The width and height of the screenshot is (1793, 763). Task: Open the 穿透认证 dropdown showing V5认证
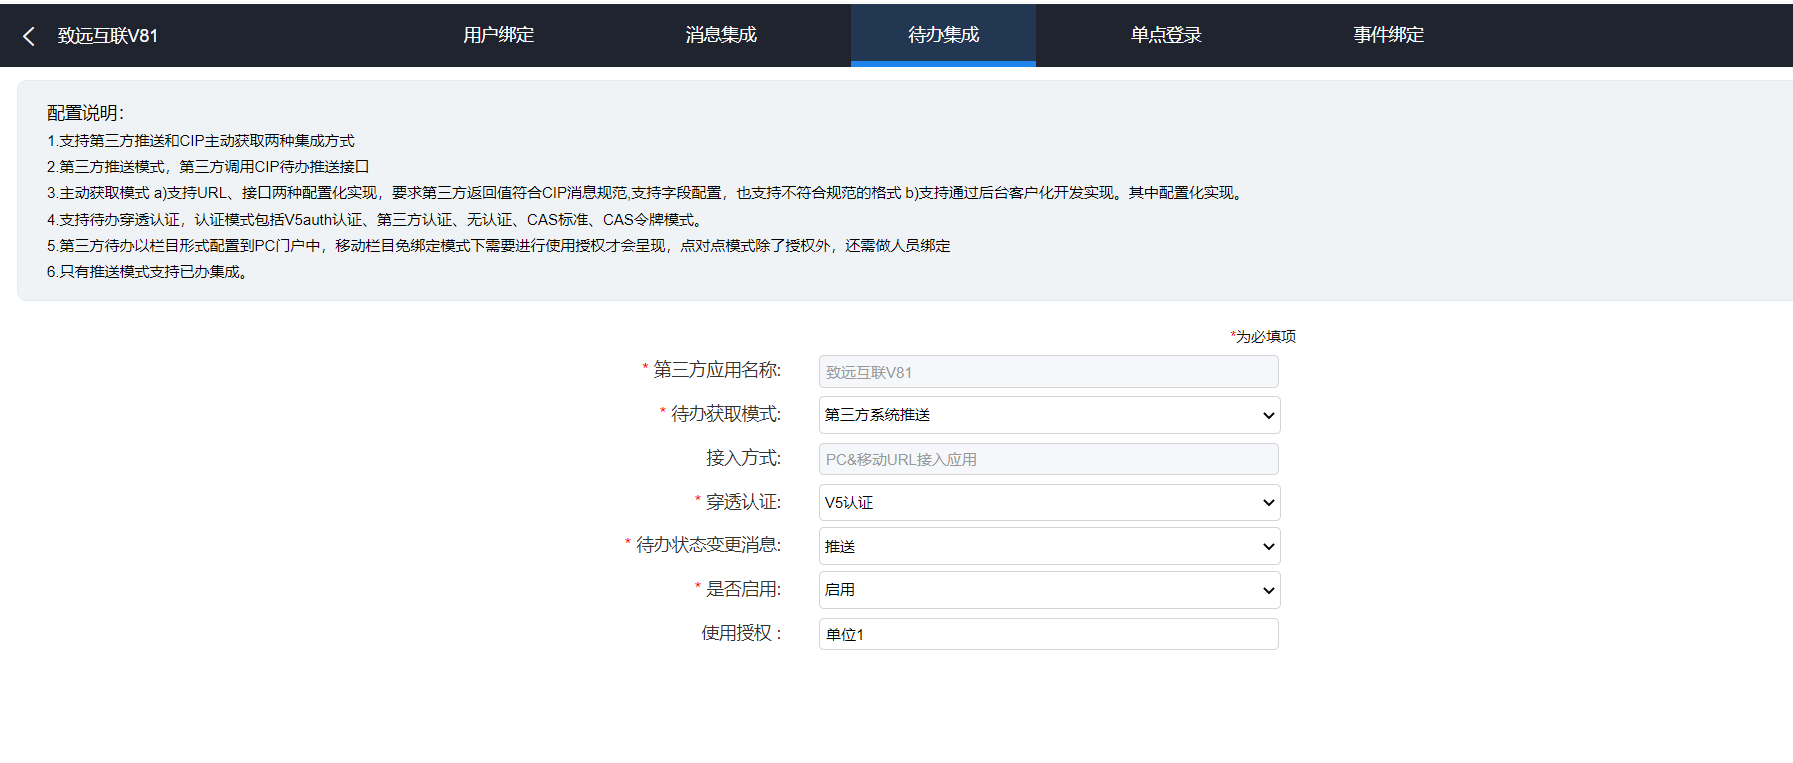[1048, 502]
